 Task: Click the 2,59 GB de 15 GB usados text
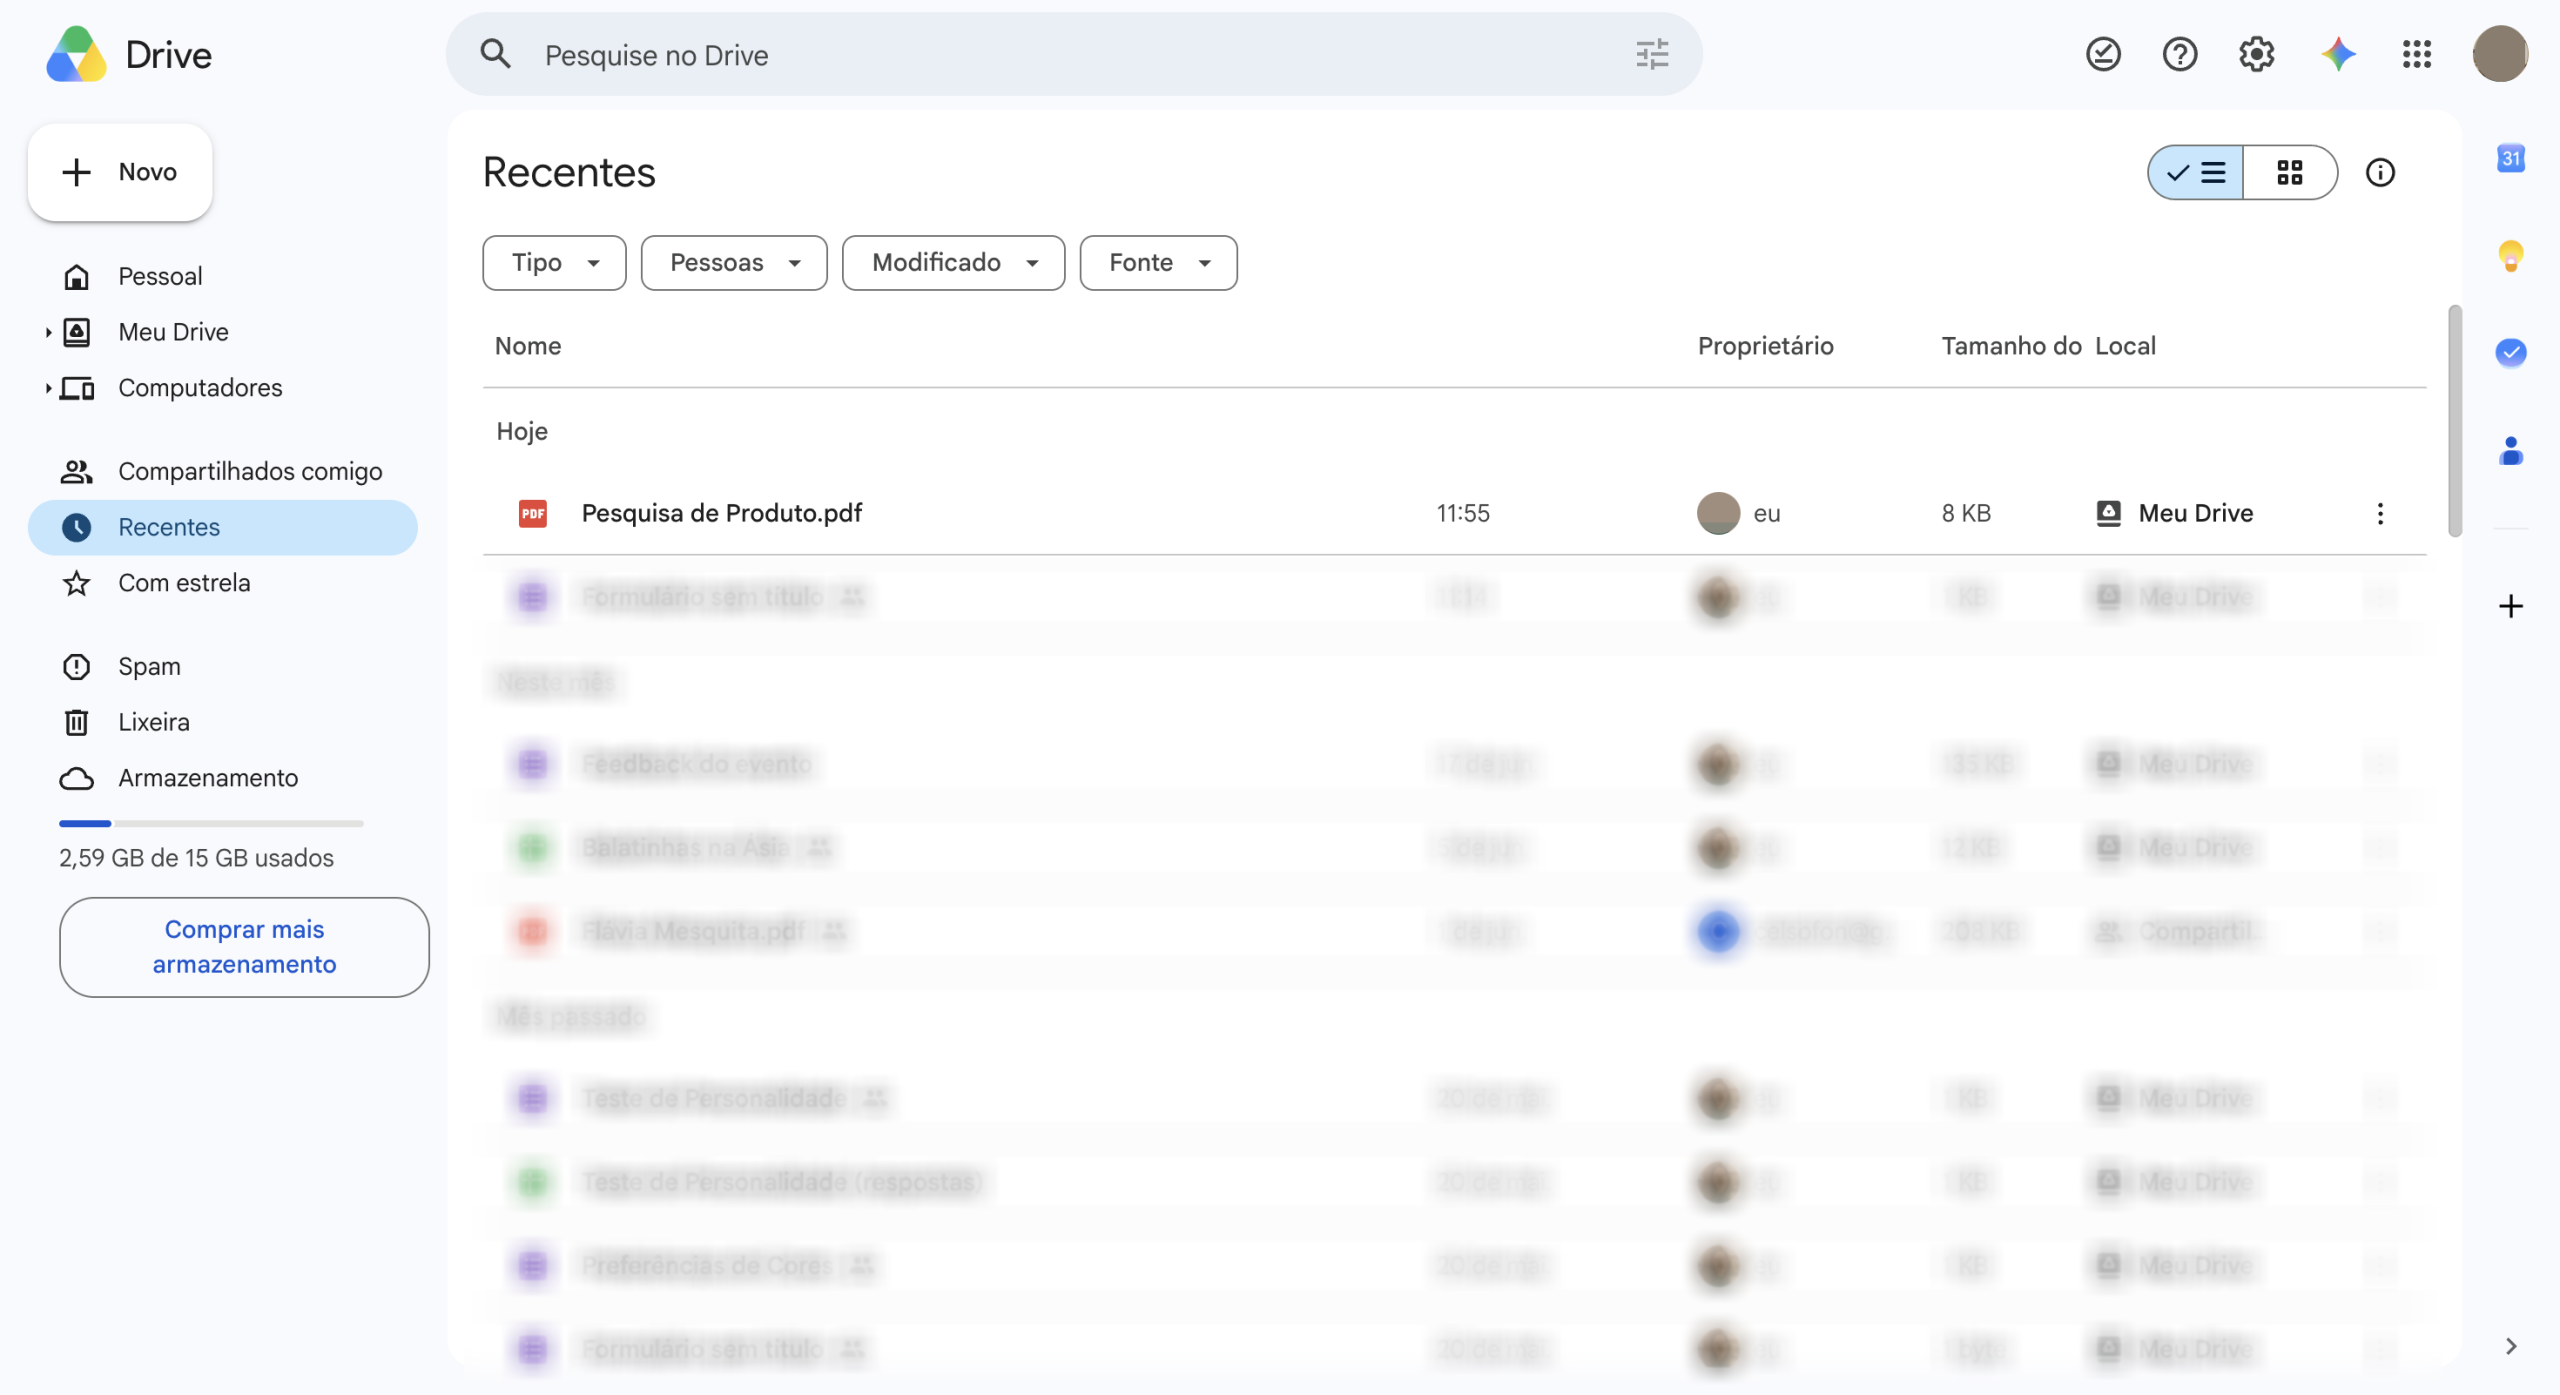[196, 858]
